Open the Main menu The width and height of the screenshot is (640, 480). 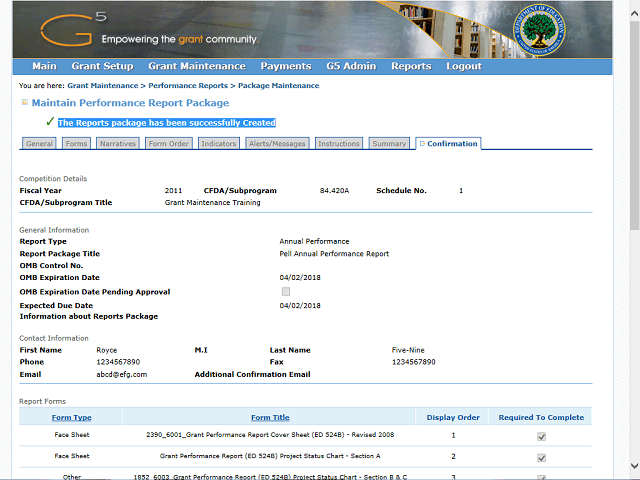(44, 66)
